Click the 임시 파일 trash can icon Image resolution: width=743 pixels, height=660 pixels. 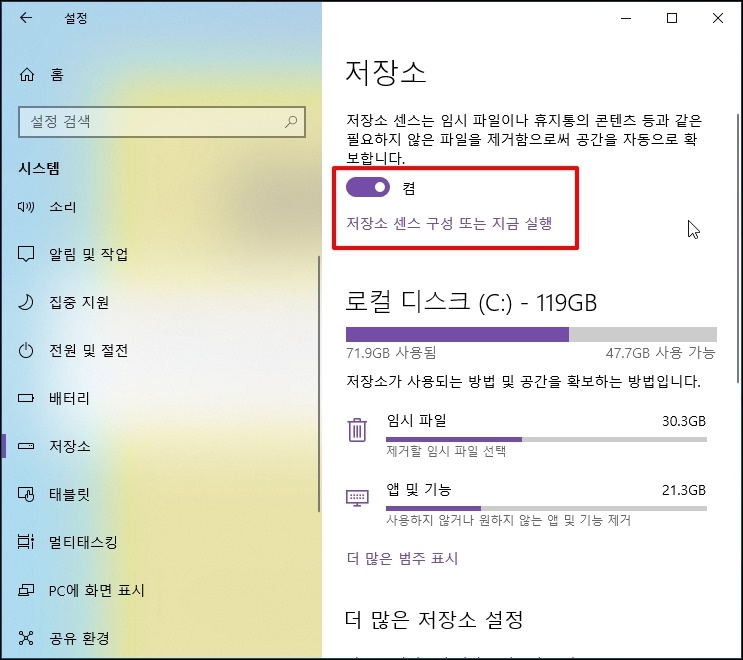pyautogui.click(x=357, y=430)
